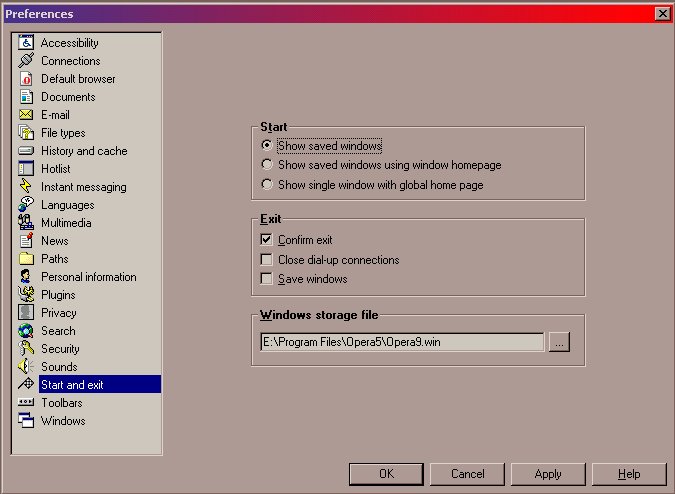Screen dimensions: 675x494
Task: Click the History and cache icon
Action: (x=26, y=151)
